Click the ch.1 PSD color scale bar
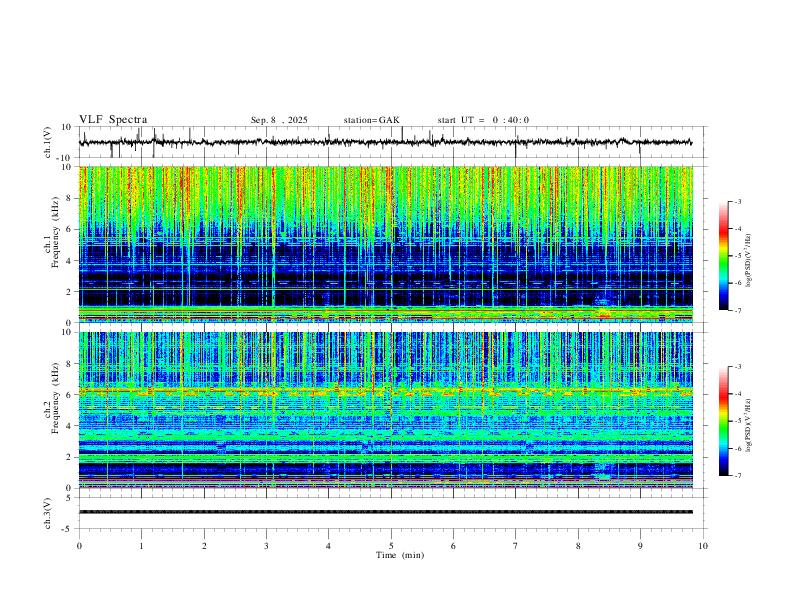Screen dimensions: 792x612 click(x=723, y=256)
